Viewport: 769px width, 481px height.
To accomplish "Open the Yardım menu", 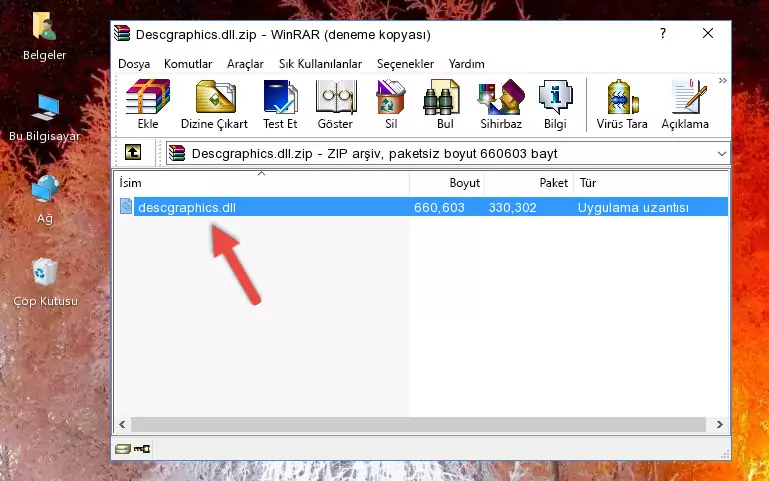I will point(466,64).
